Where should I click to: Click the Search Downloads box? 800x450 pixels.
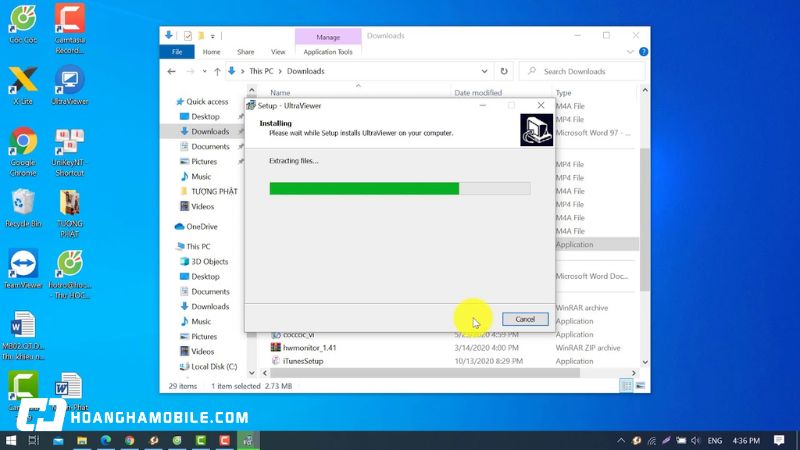pyautogui.click(x=582, y=71)
